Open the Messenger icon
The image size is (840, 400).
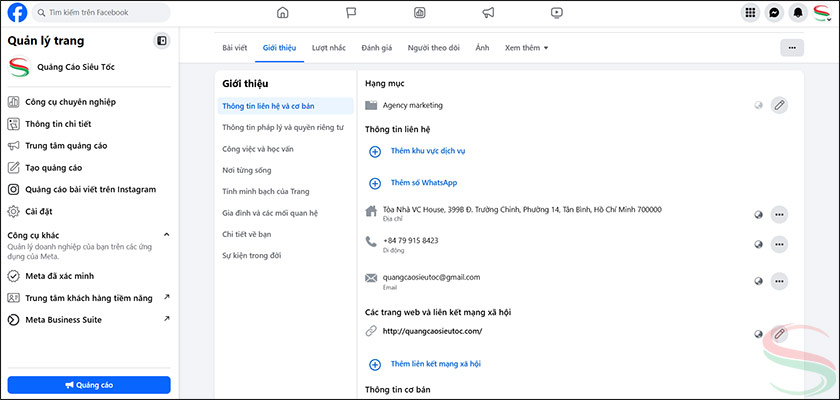[x=774, y=13]
